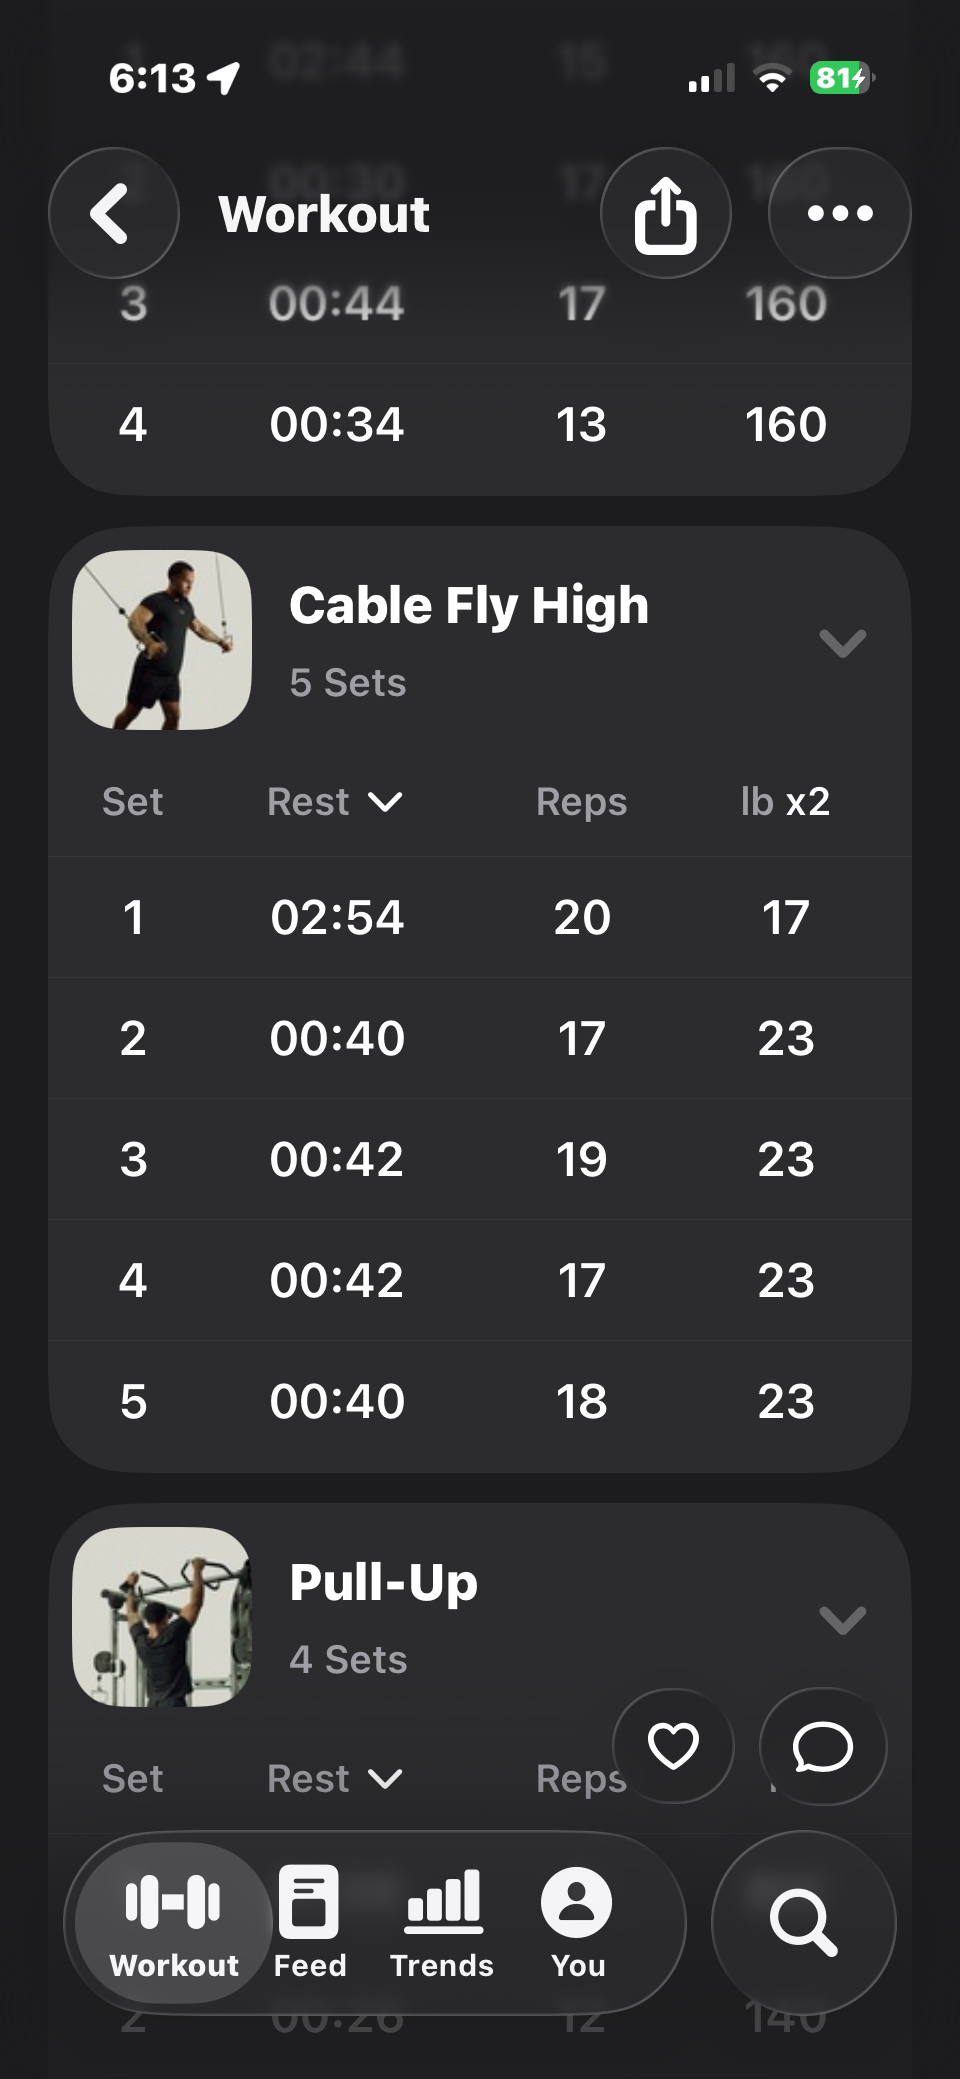This screenshot has height=2079, width=960.
Task: Open the three-dot more options menu
Action: (839, 213)
